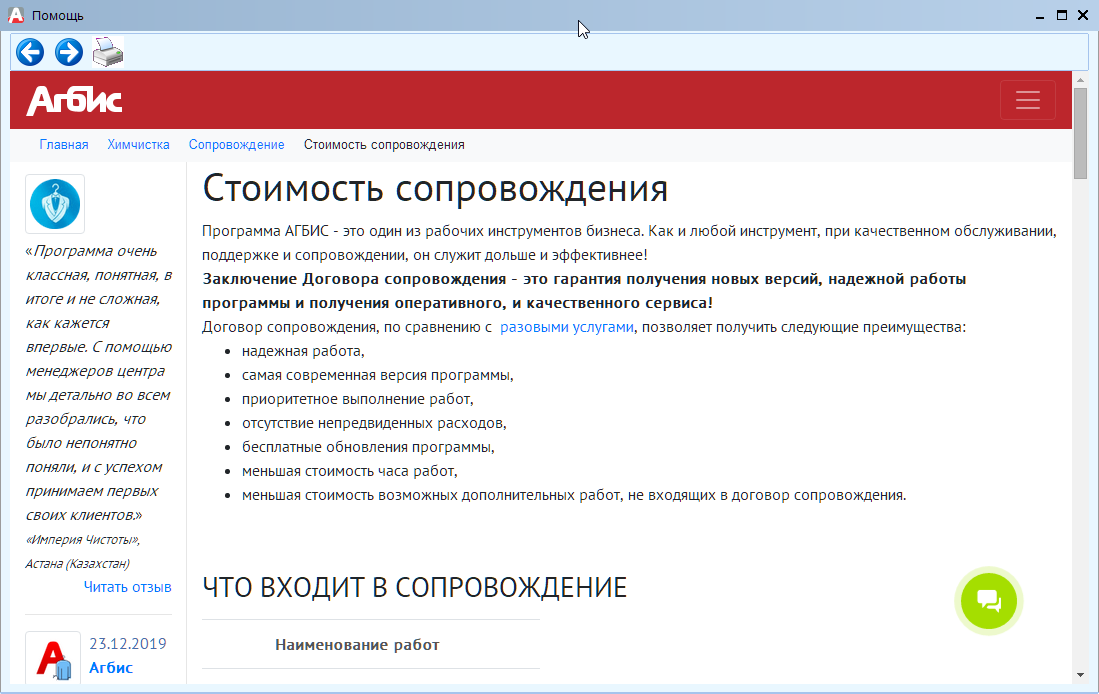Open the Читать отзыв link
The image size is (1099, 694).
point(128,587)
